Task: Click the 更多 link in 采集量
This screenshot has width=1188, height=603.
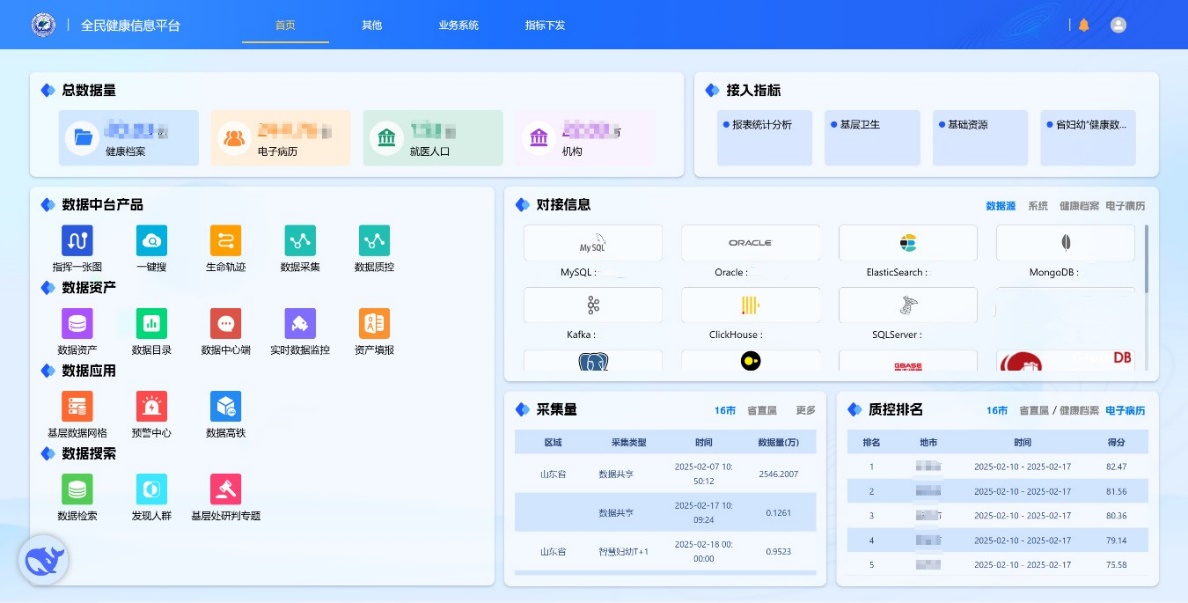Action: pyautogui.click(x=805, y=410)
